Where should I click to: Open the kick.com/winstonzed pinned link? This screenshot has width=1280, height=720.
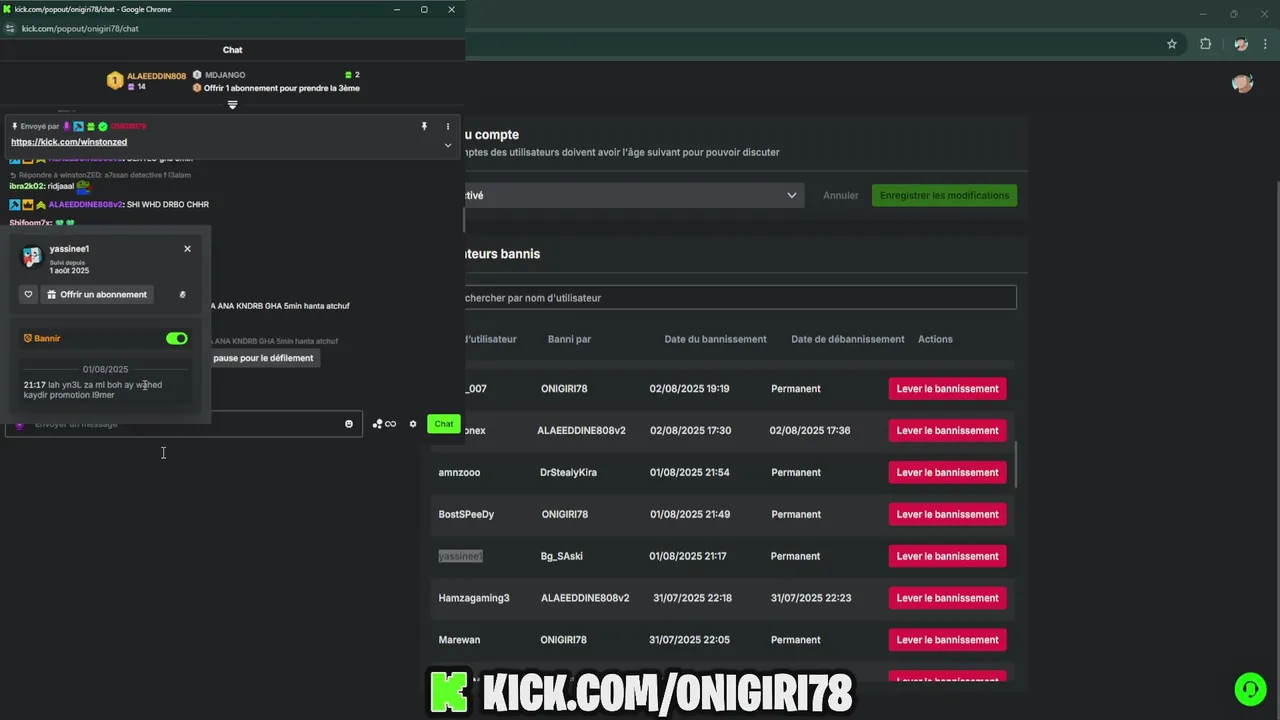tap(69, 142)
